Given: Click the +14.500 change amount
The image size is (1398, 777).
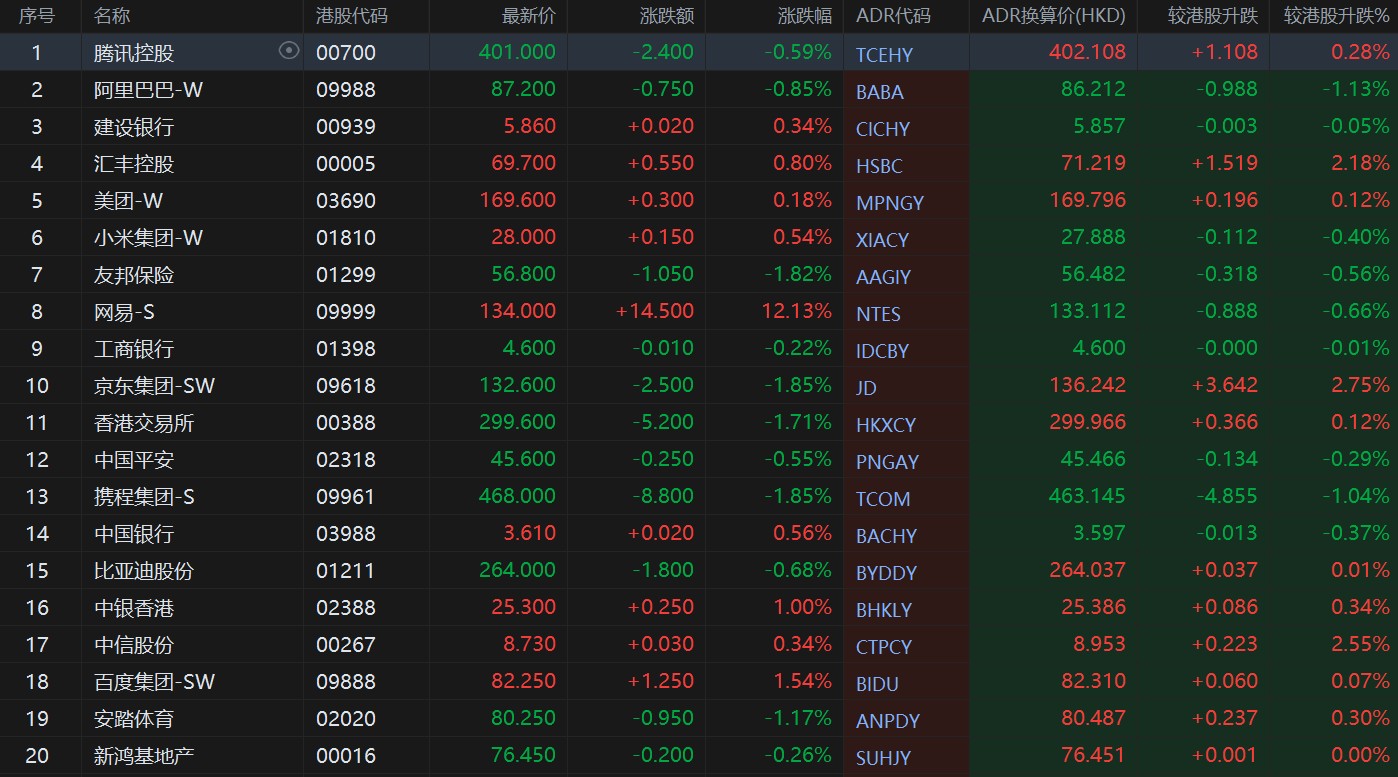Looking at the screenshot, I should tap(655, 311).
